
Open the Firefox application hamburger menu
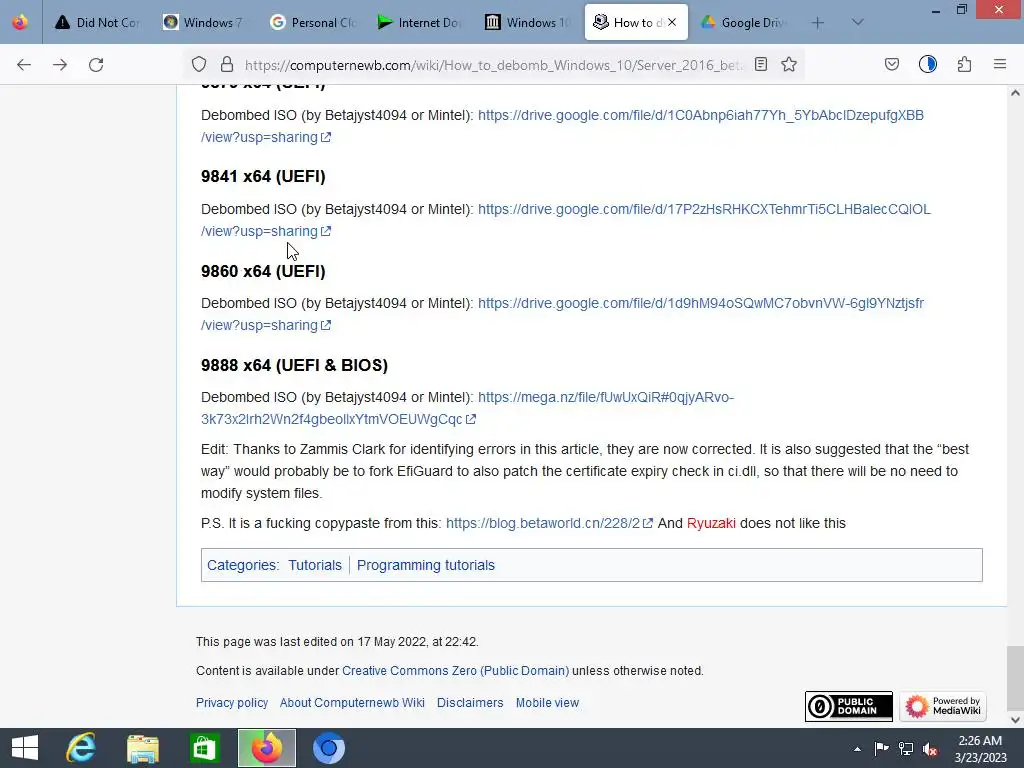1000,64
